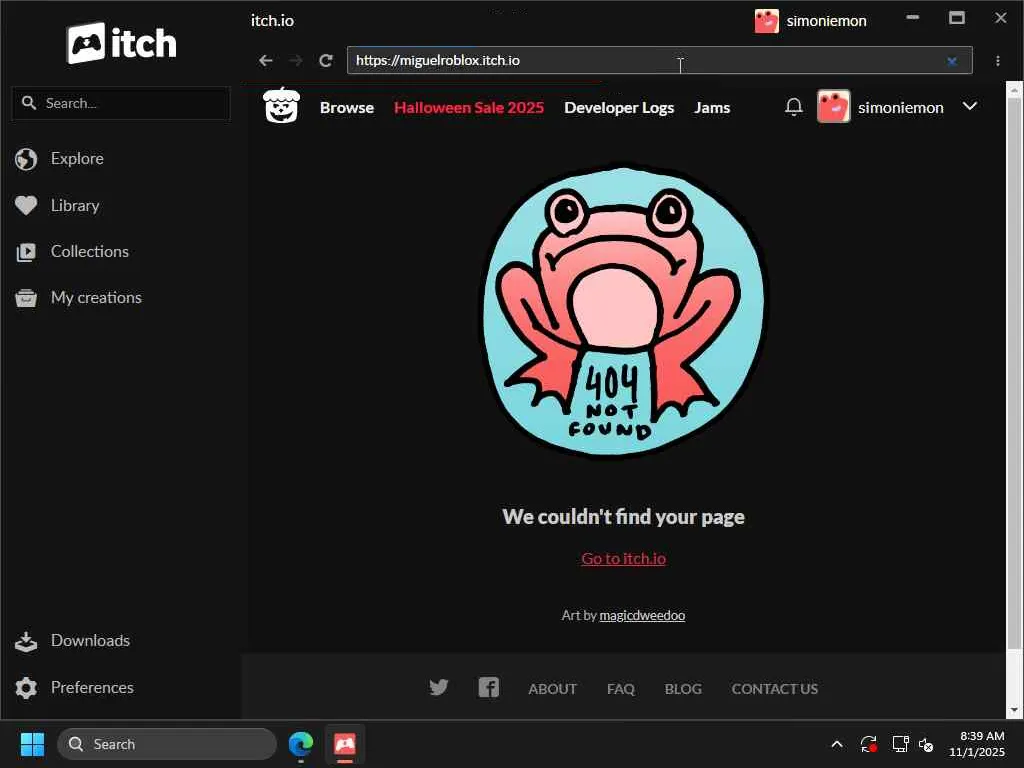
Task: Open the Jams page
Action: pyautogui.click(x=712, y=108)
